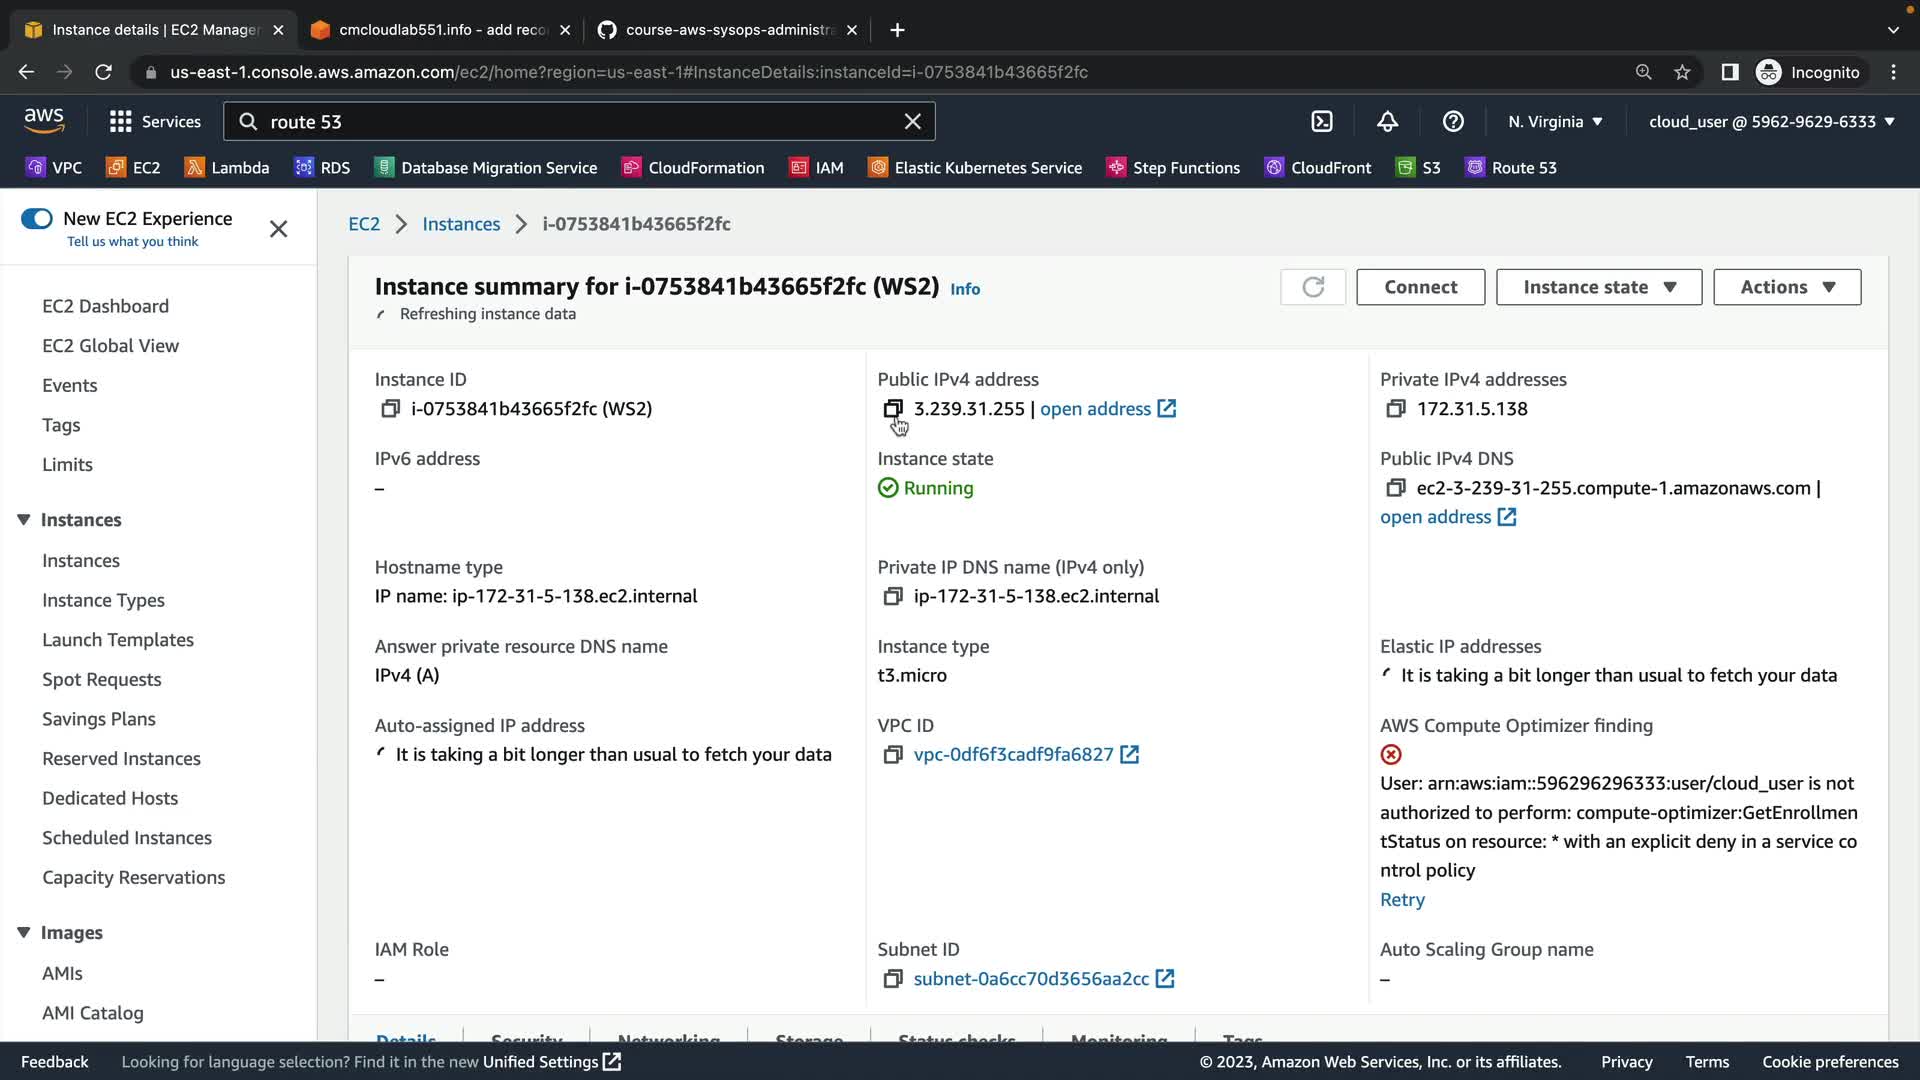Expand the Instance state dropdown

tap(1598, 287)
